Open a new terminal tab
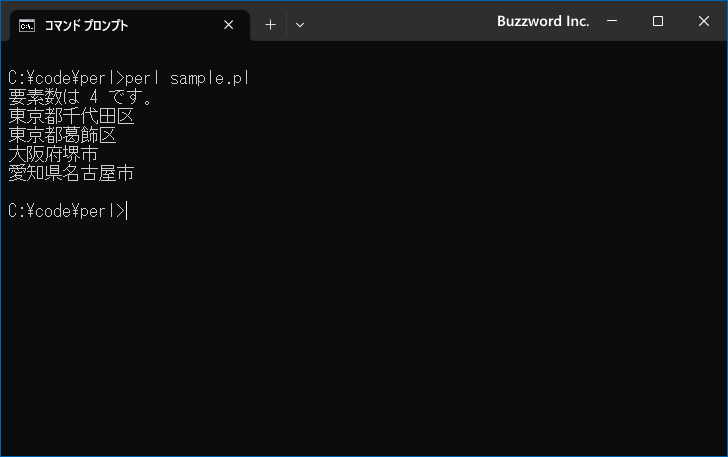The image size is (728, 457). tap(270, 25)
